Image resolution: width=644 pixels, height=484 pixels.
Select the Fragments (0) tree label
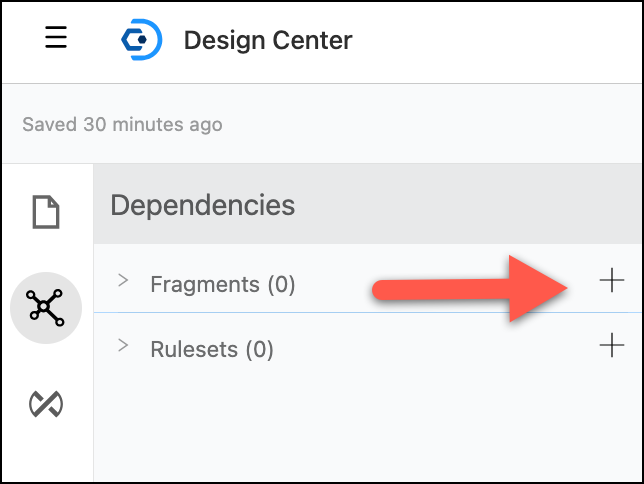click(222, 284)
